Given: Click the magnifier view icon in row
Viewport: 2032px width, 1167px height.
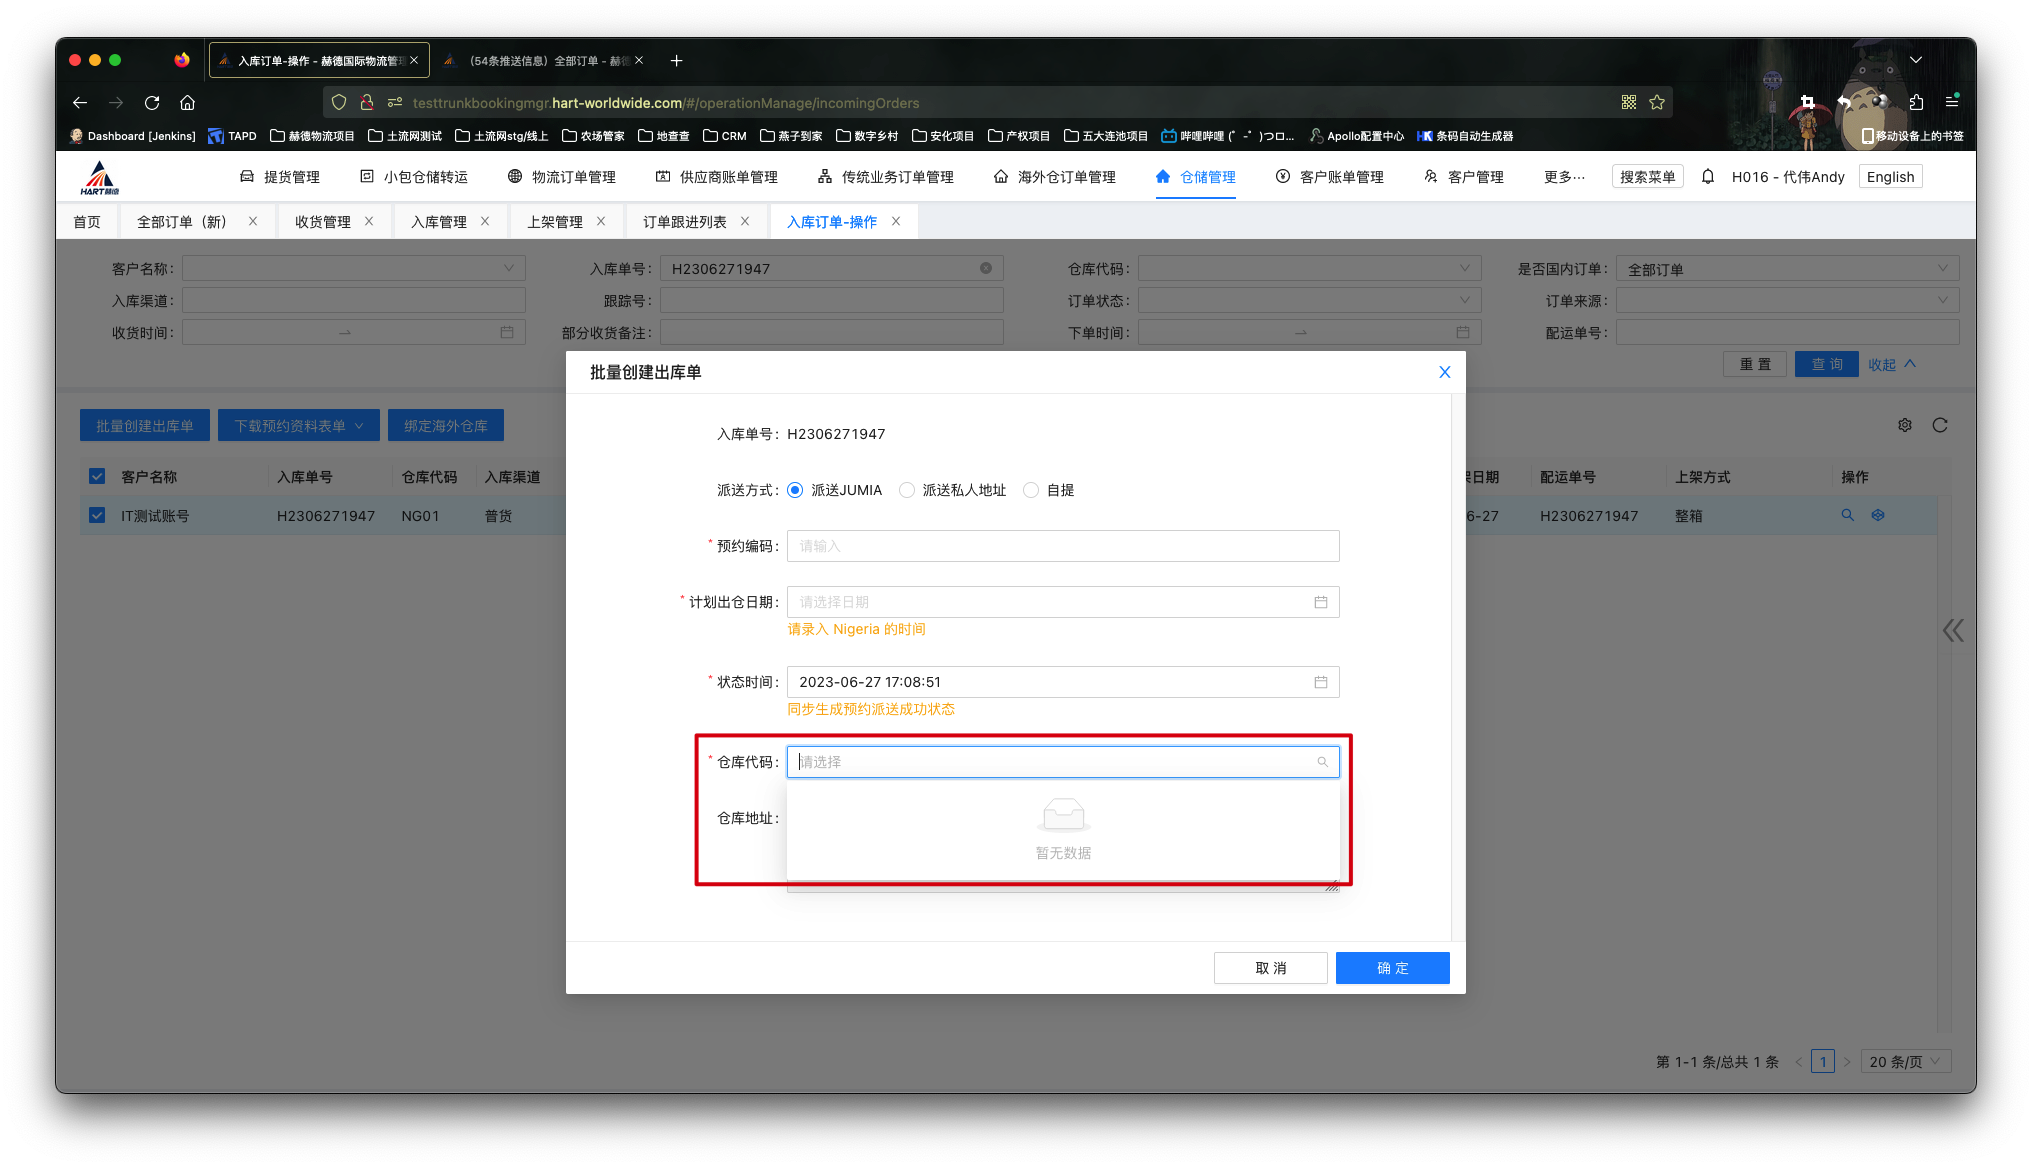Looking at the screenshot, I should pos(1847,515).
